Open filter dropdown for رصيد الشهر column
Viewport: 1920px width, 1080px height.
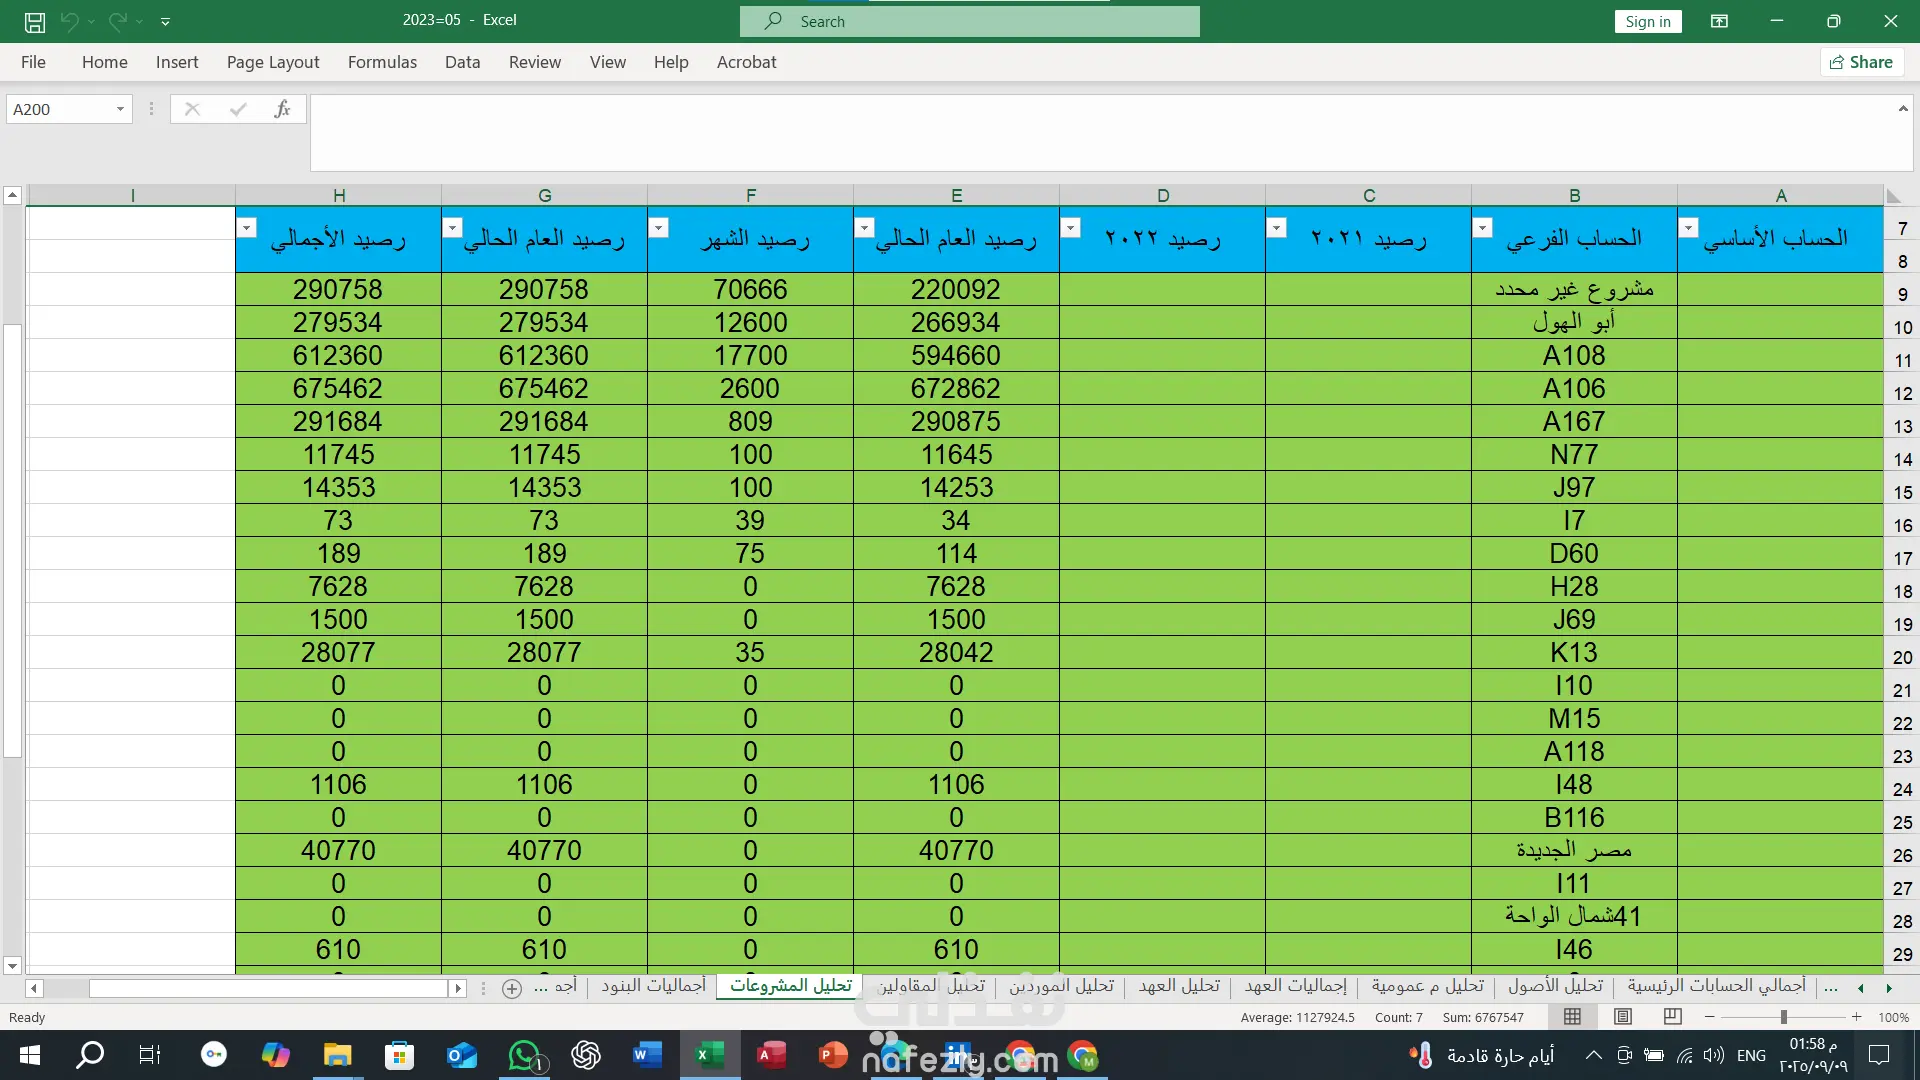tap(659, 228)
